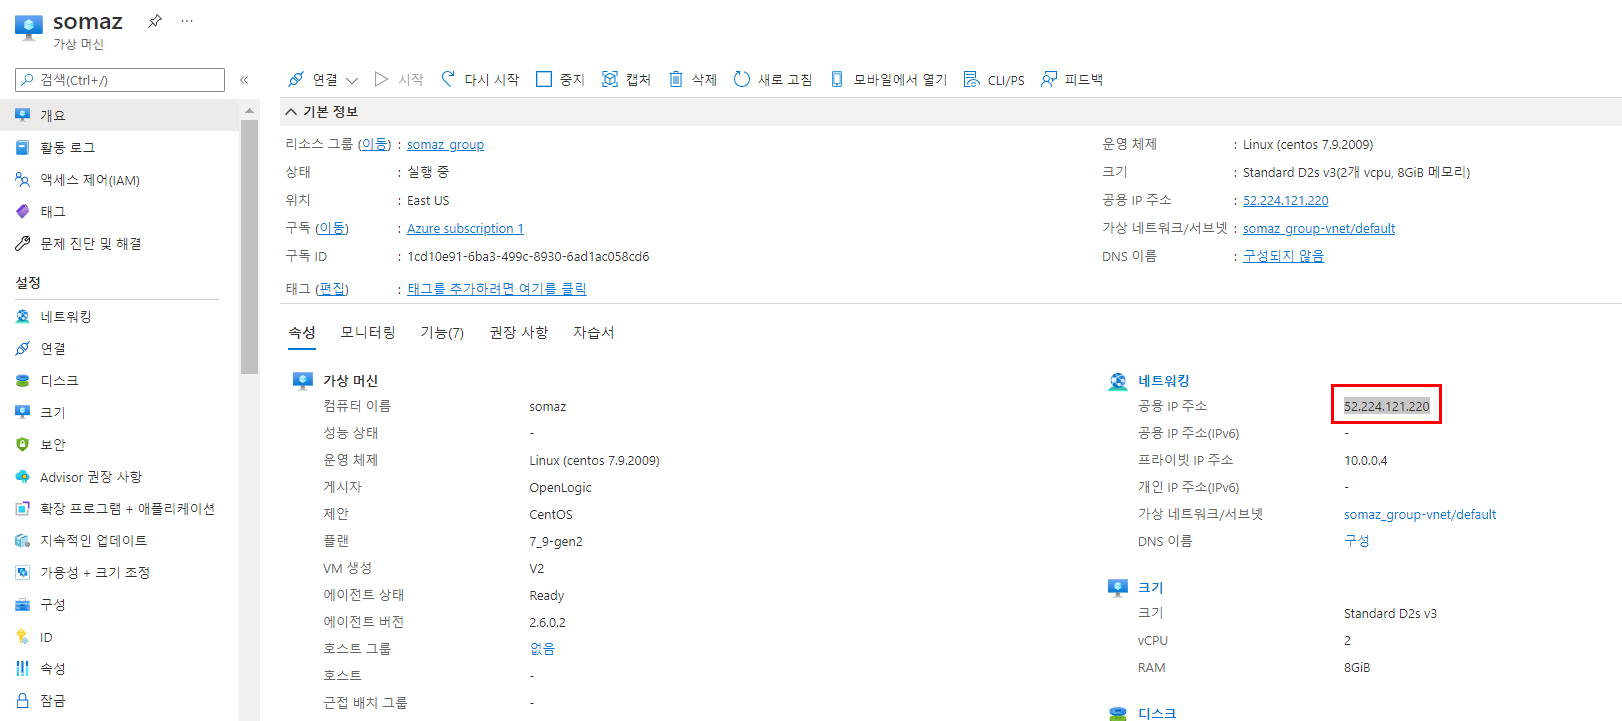The height and width of the screenshot is (721, 1622).
Task: Capture the VM with 캡처 button
Action: pyautogui.click(x=626, y=79)
